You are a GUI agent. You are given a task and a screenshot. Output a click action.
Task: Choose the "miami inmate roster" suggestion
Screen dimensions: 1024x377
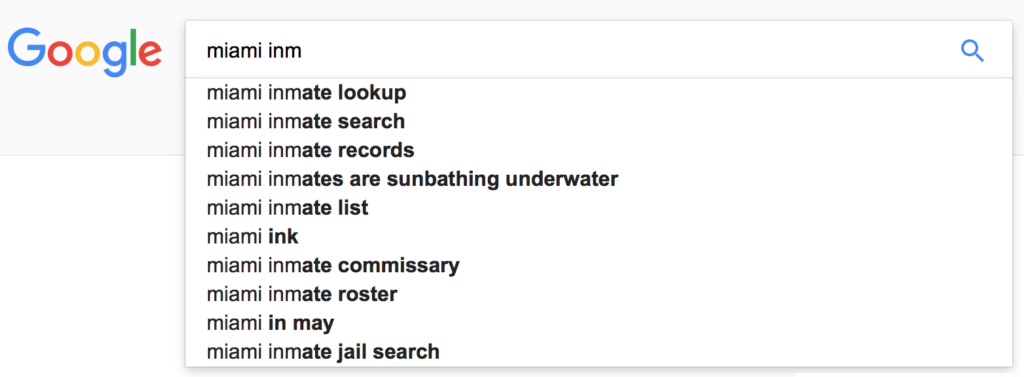click(599, 294)
